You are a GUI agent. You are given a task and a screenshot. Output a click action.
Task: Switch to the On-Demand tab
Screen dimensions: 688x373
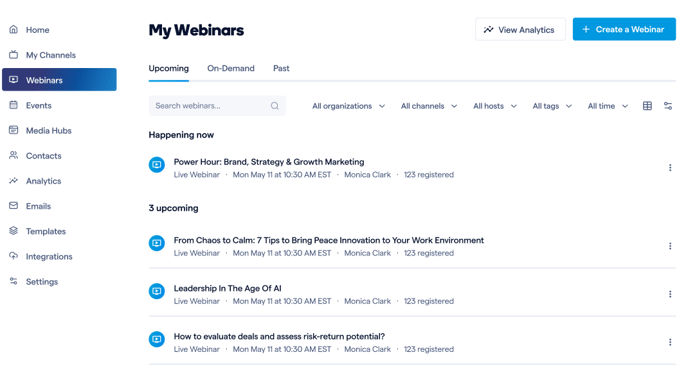point(231,68)
